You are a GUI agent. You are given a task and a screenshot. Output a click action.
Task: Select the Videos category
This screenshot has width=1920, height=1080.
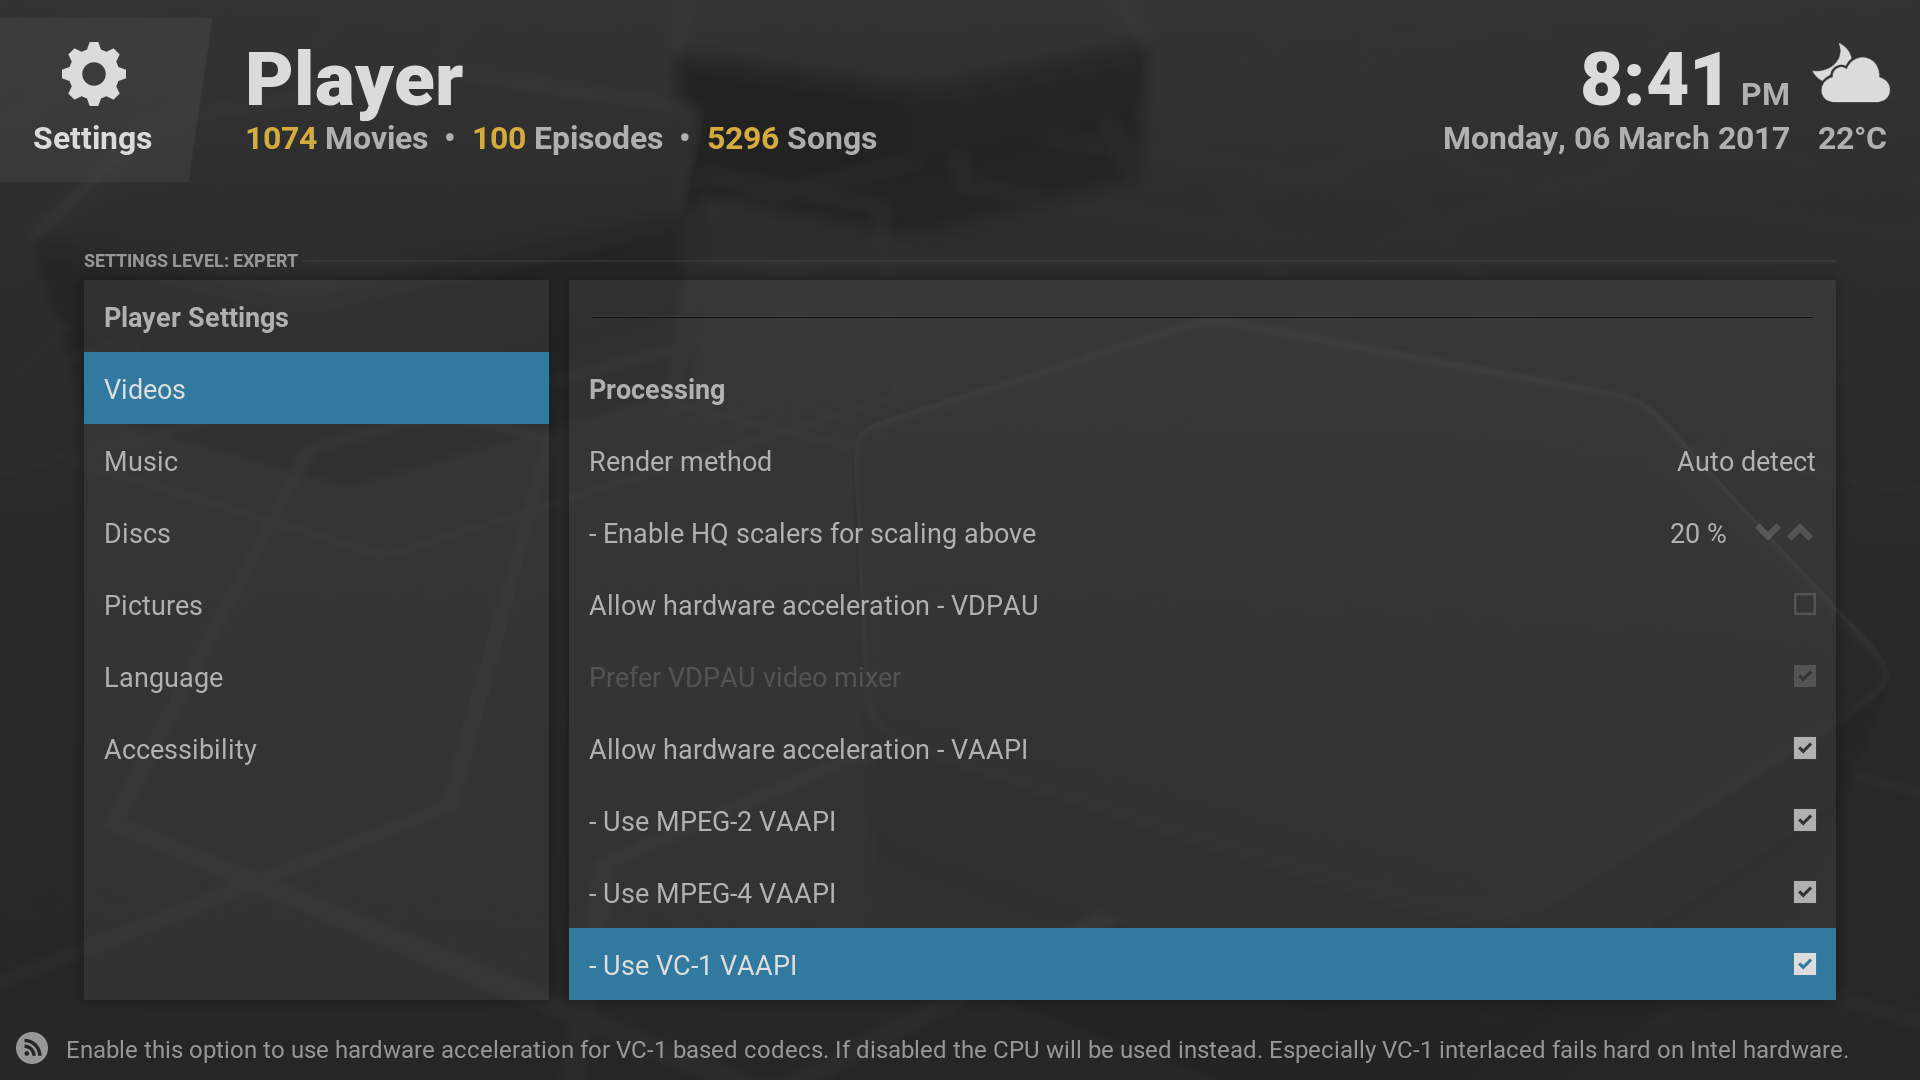pos(316,389)
